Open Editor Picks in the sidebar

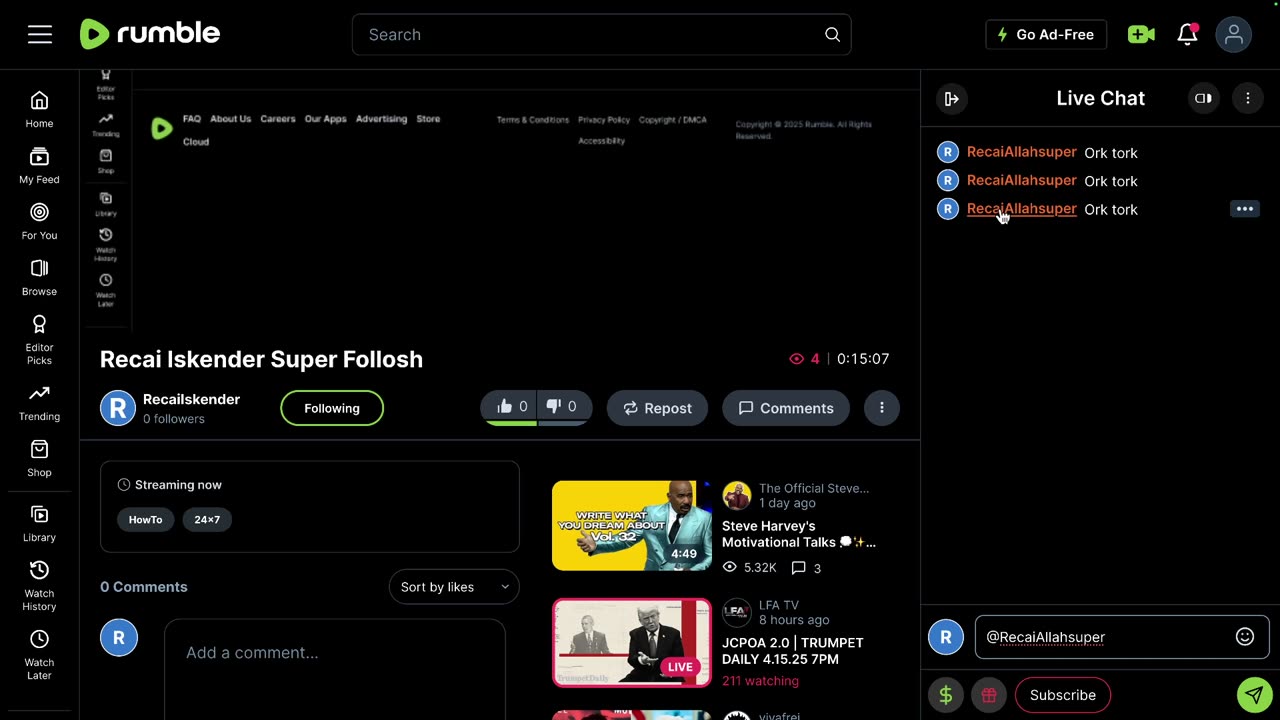(39, 340)
